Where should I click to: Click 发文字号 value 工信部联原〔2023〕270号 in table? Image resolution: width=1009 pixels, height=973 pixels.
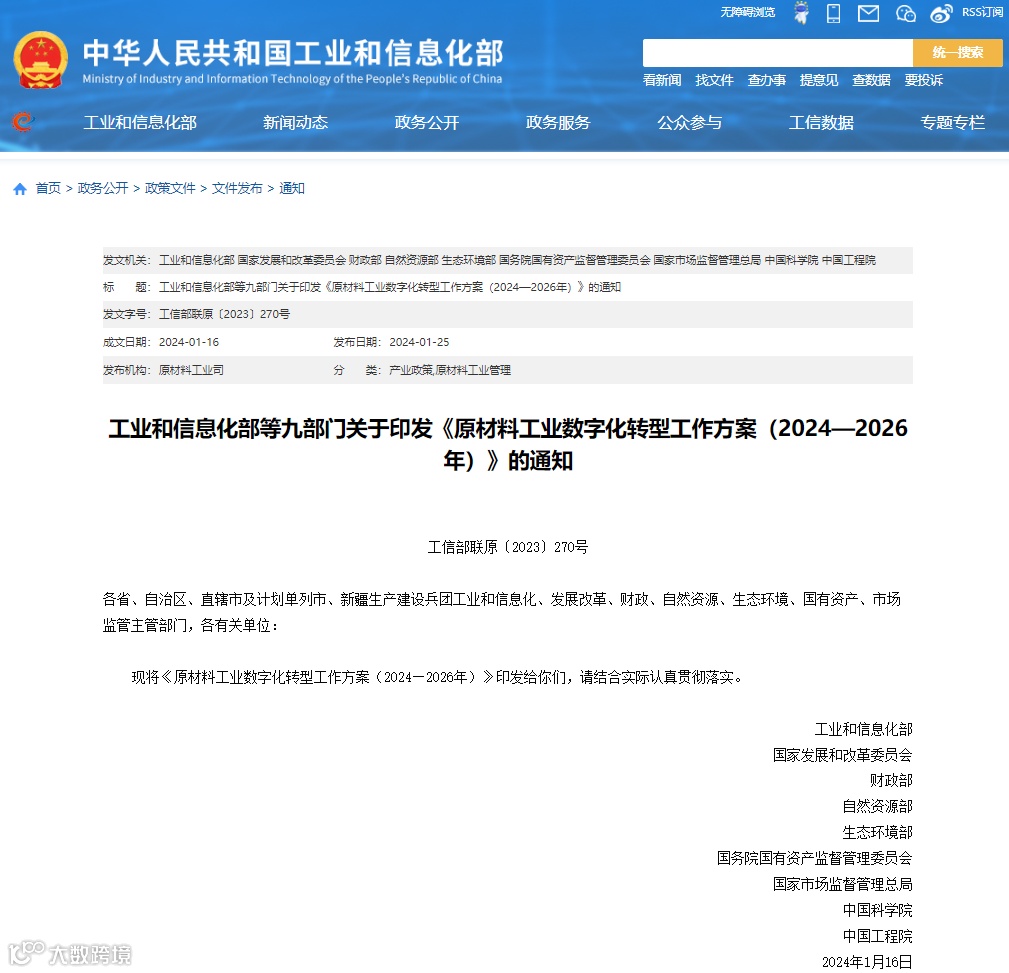[224, 314]
